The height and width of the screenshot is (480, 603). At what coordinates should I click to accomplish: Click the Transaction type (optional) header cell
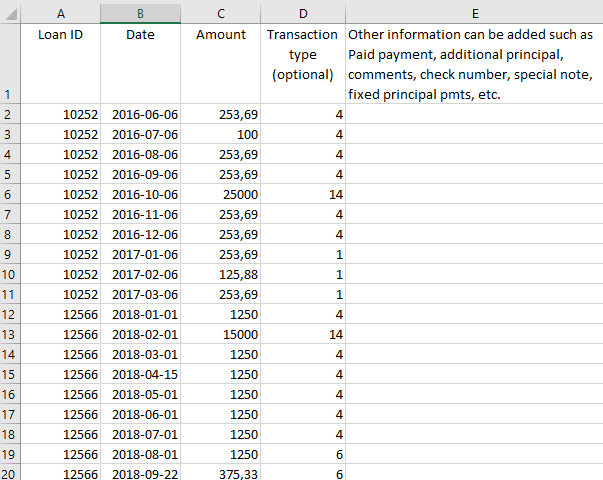tap(303, 64)
